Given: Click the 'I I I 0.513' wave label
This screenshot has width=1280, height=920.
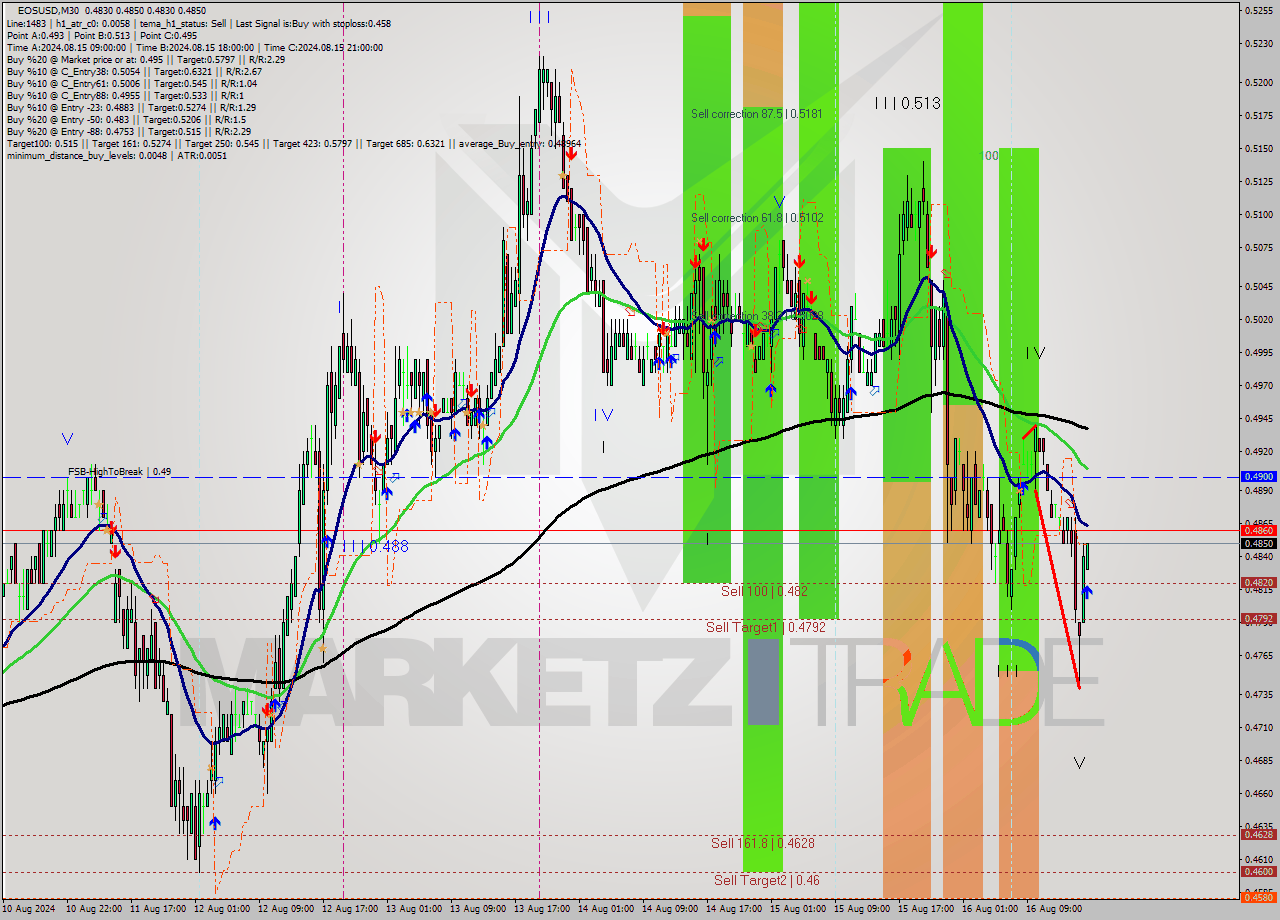Looking at the screenshot, I should tap(907, 102).
